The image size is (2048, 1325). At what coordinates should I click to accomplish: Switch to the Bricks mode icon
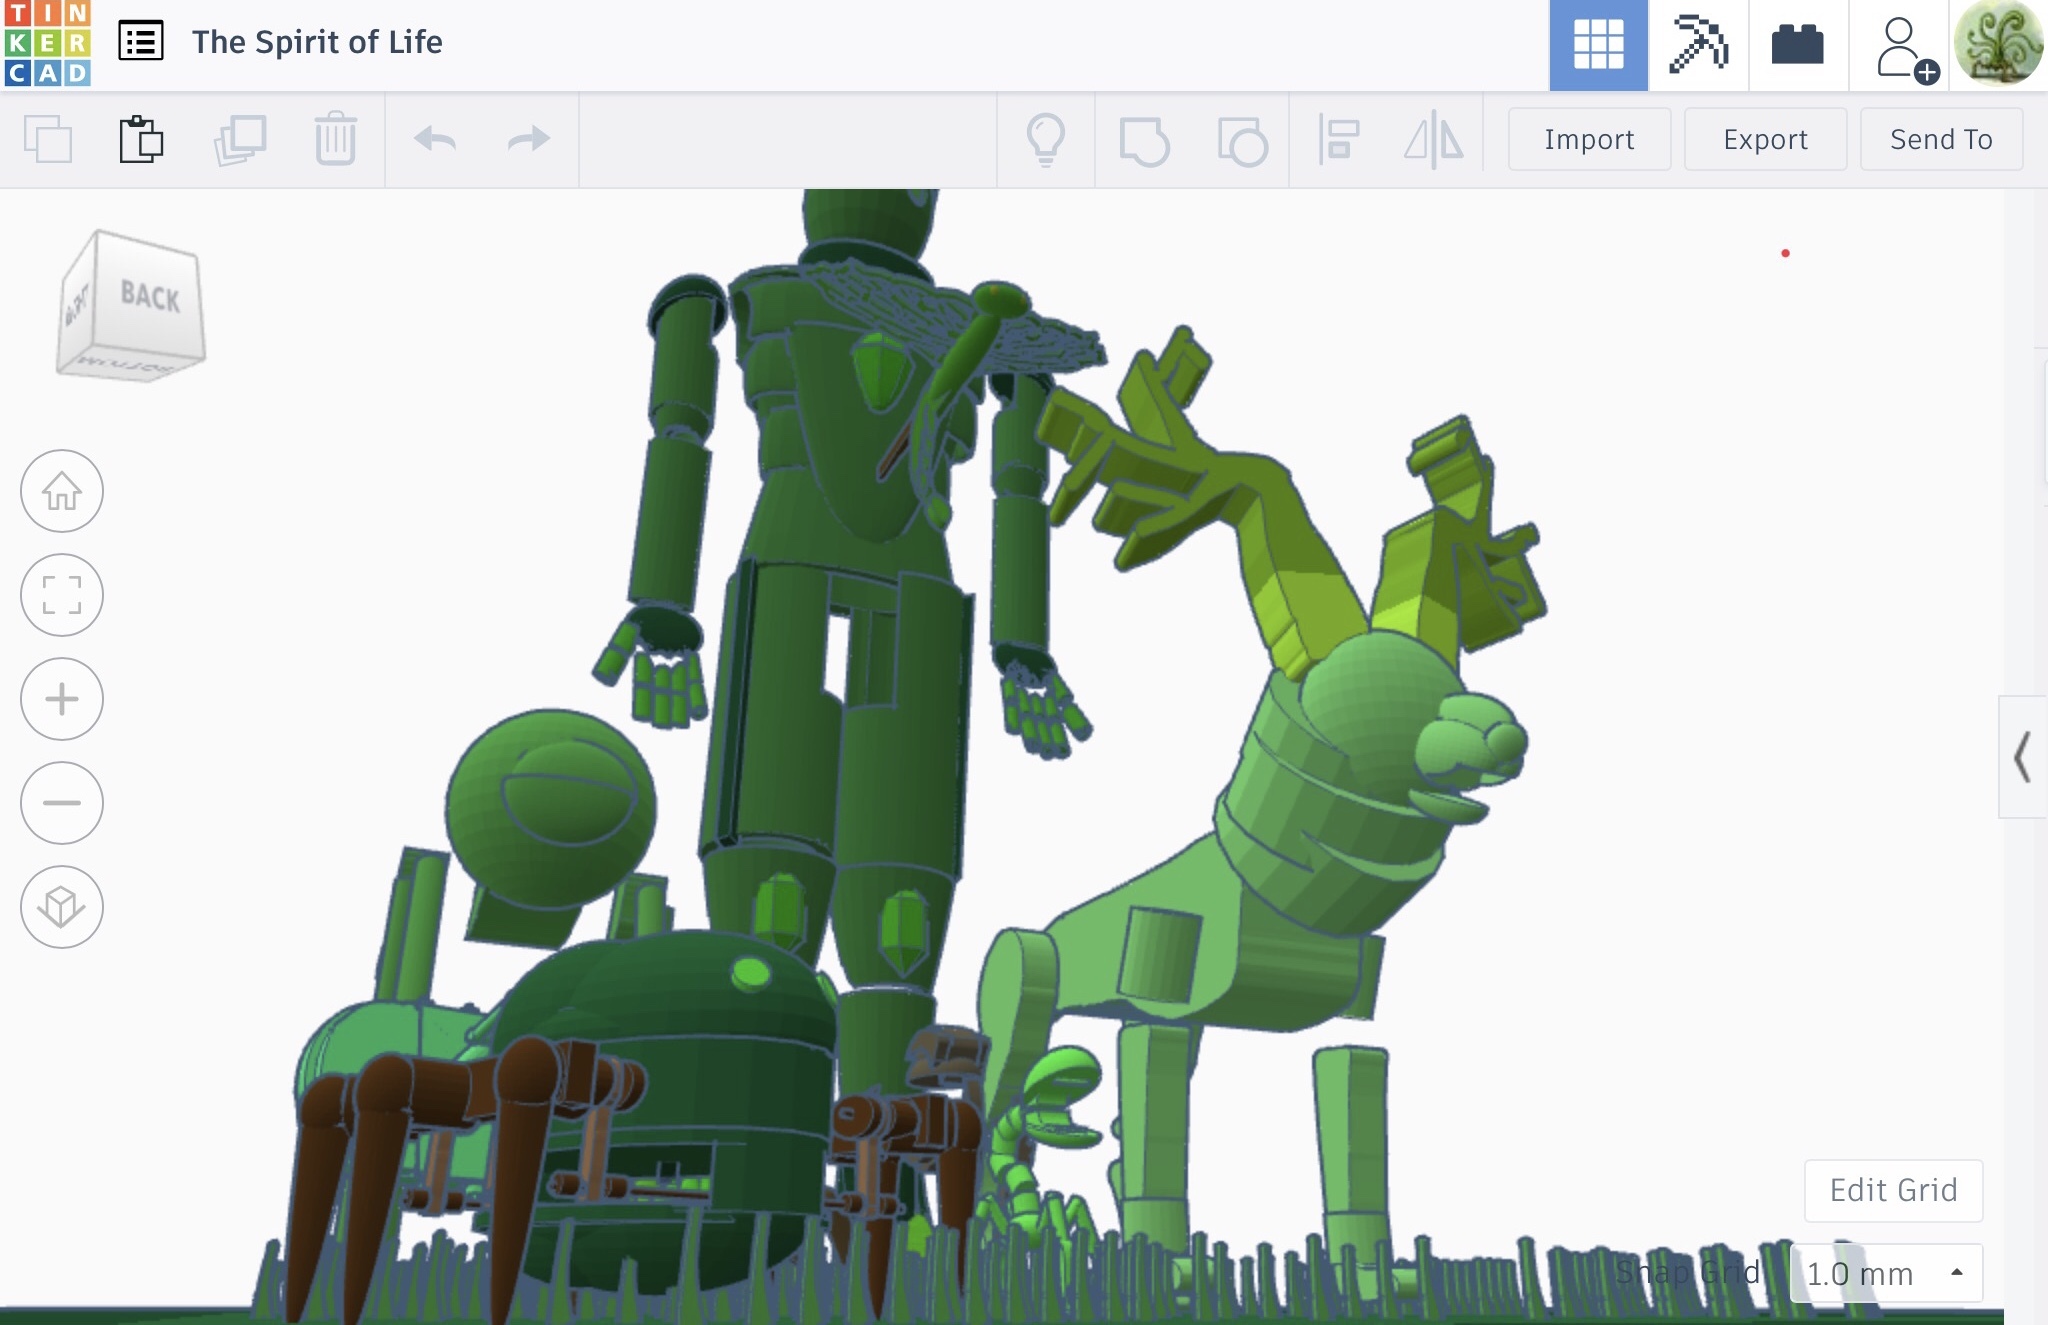coord(1797,45)
